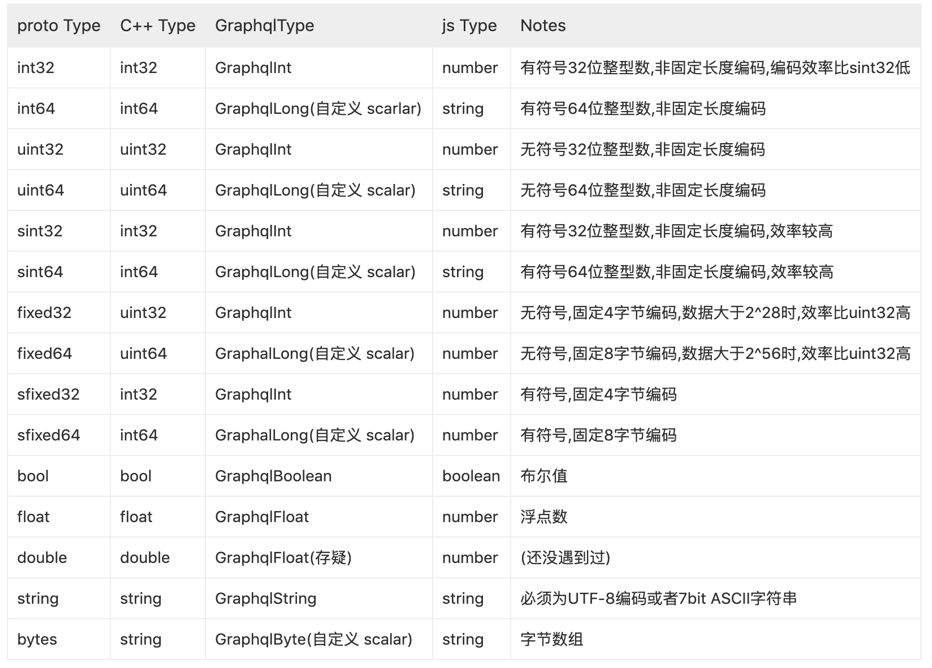Click the GraphqlFloat(存疑) cell
The height and width of the screenshot is (668, 932).
click(319, 557)
